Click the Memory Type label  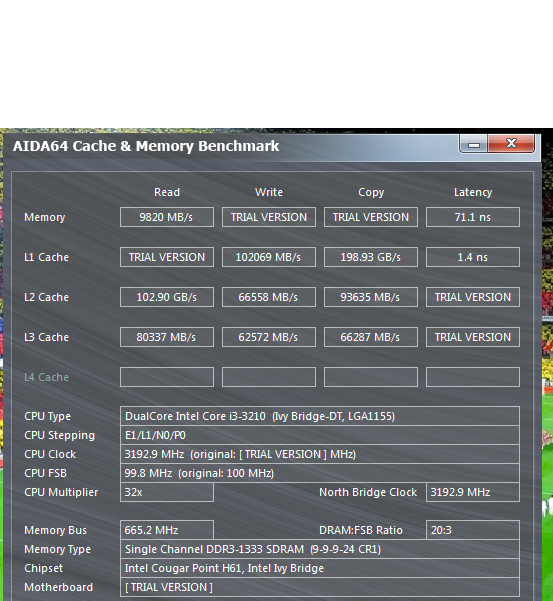click(57, 549)
